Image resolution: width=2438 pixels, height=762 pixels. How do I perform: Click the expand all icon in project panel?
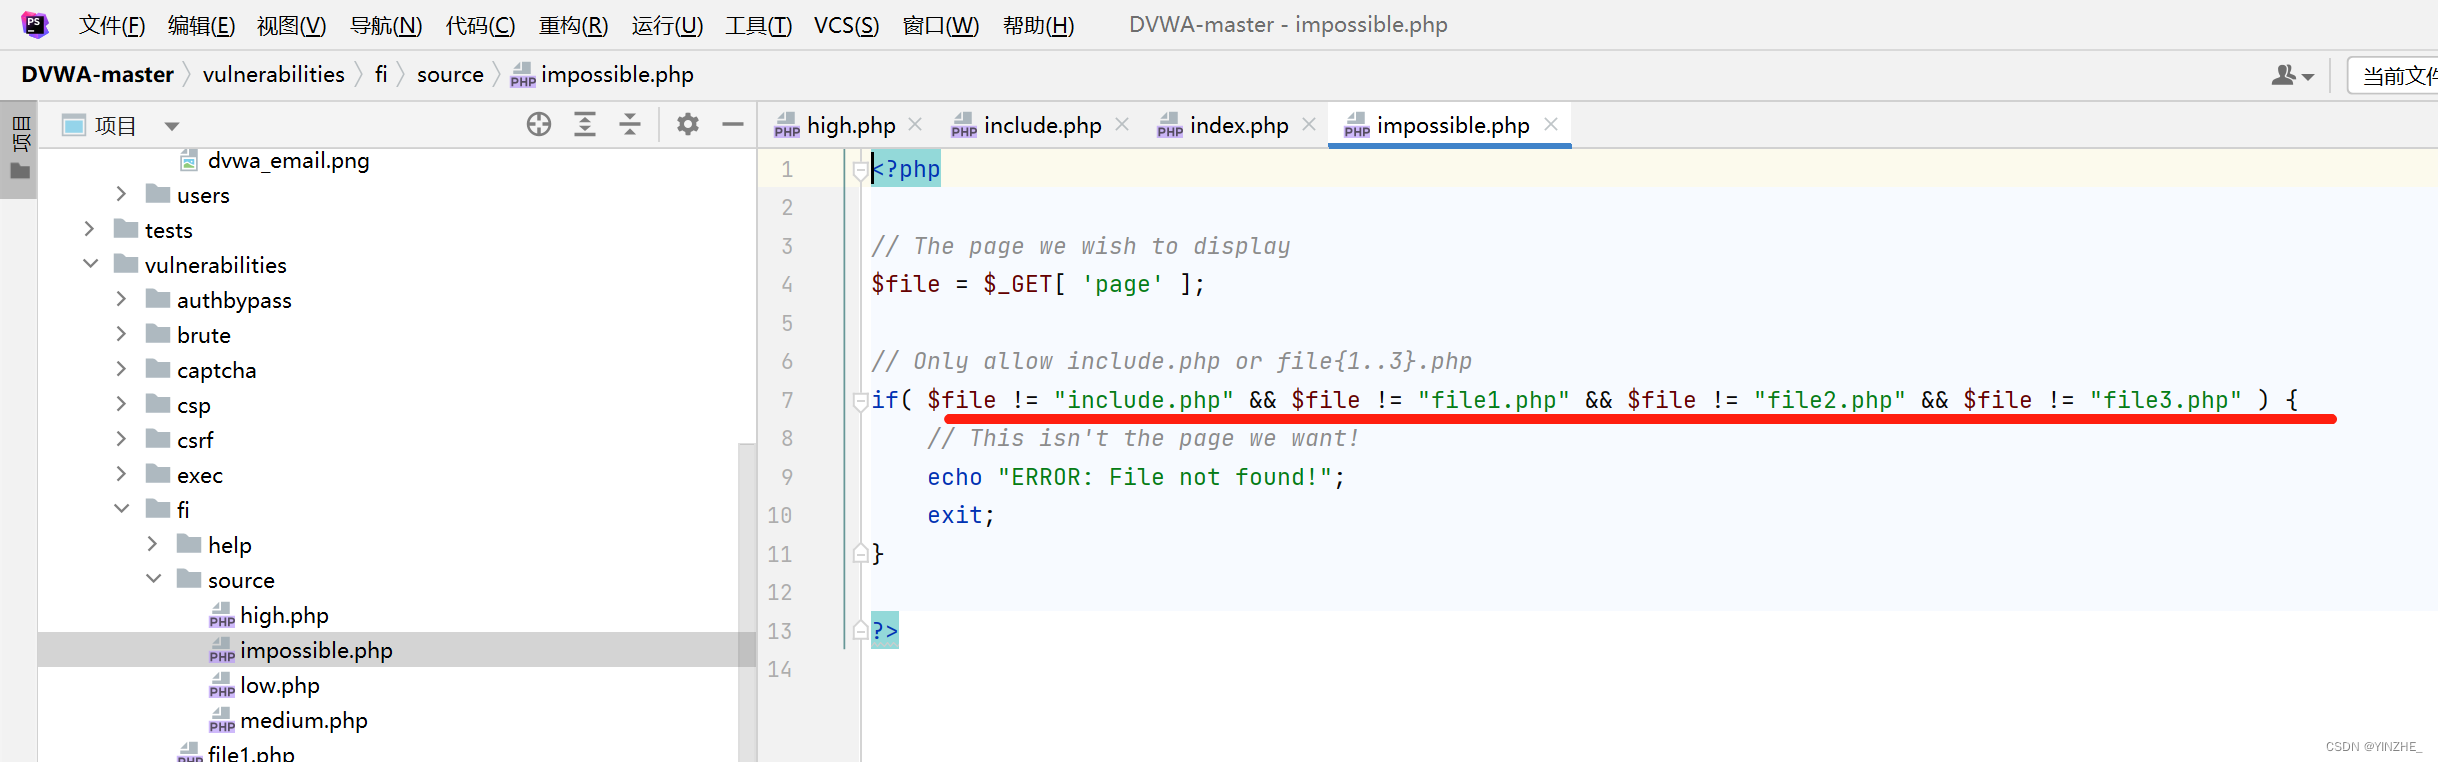[x=585, y=124]
